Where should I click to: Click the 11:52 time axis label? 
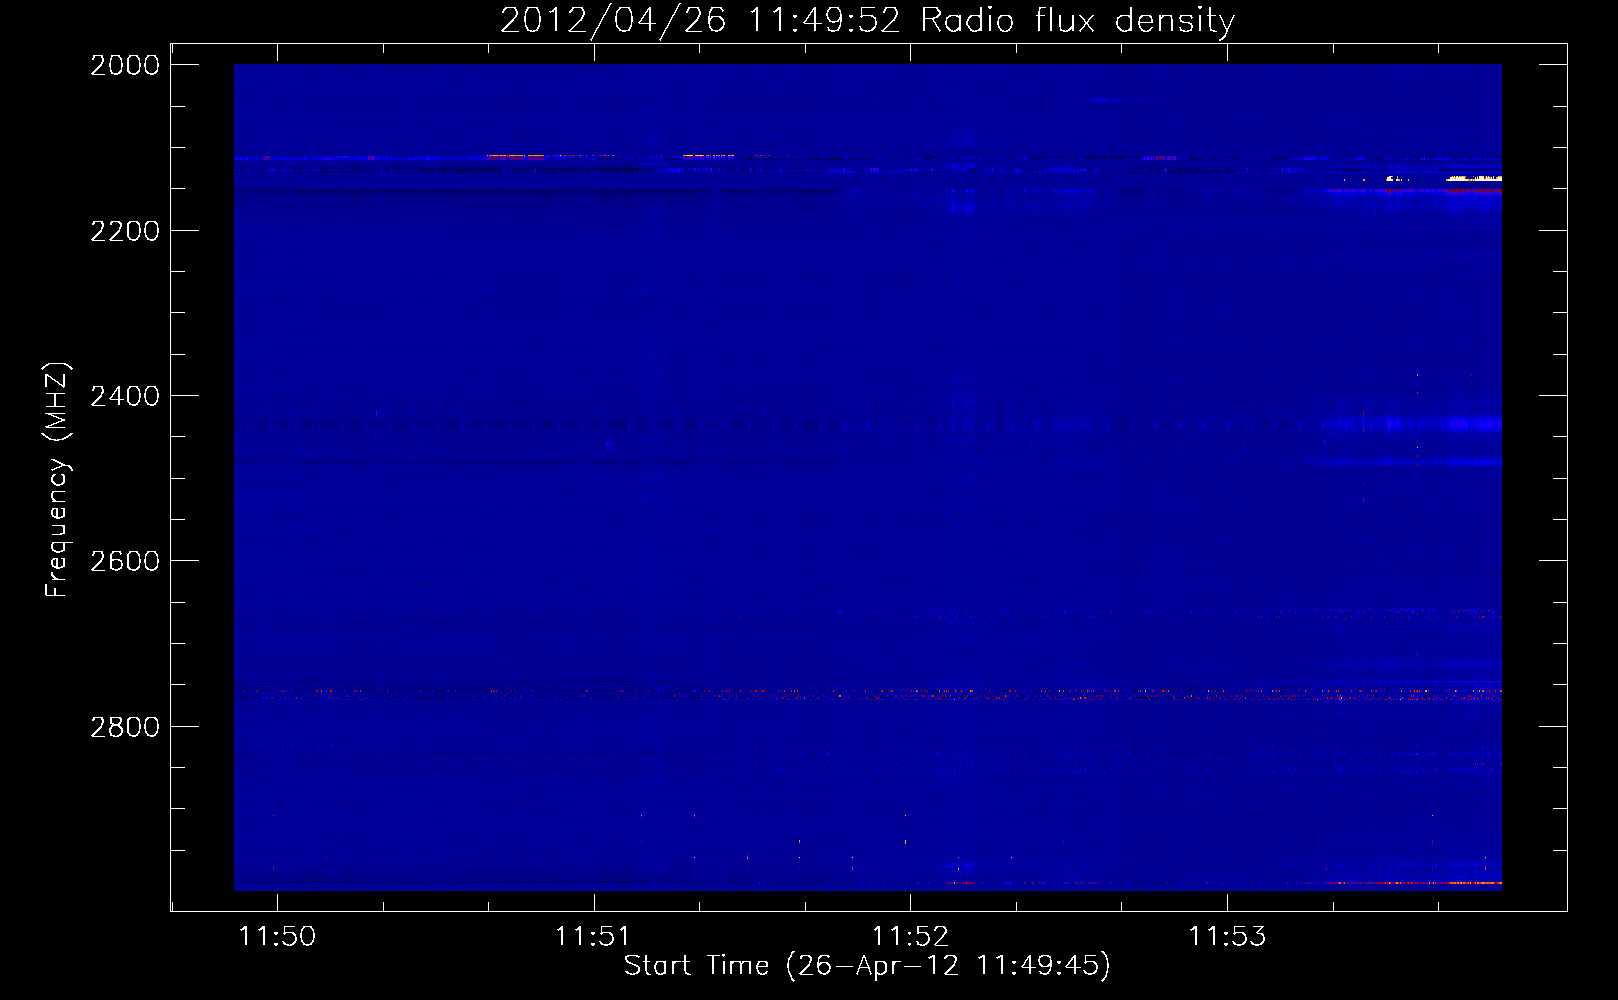click(910, 936)
